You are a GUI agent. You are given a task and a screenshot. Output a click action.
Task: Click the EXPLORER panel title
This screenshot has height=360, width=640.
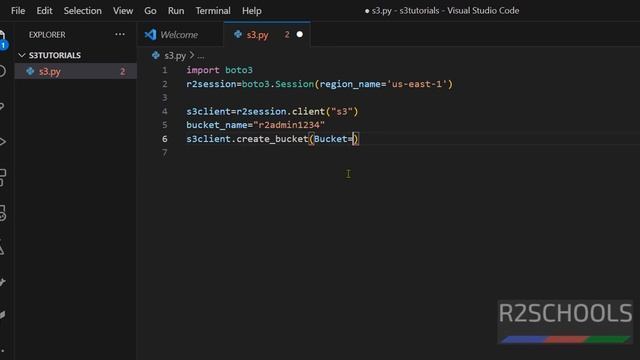[47, 35]
